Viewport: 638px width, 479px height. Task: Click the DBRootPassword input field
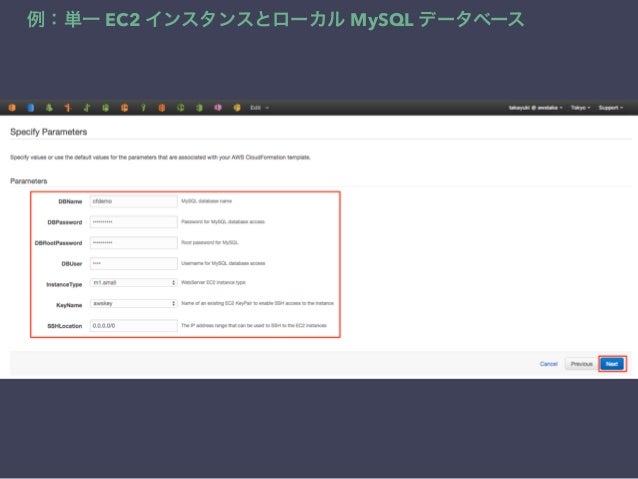133,243
